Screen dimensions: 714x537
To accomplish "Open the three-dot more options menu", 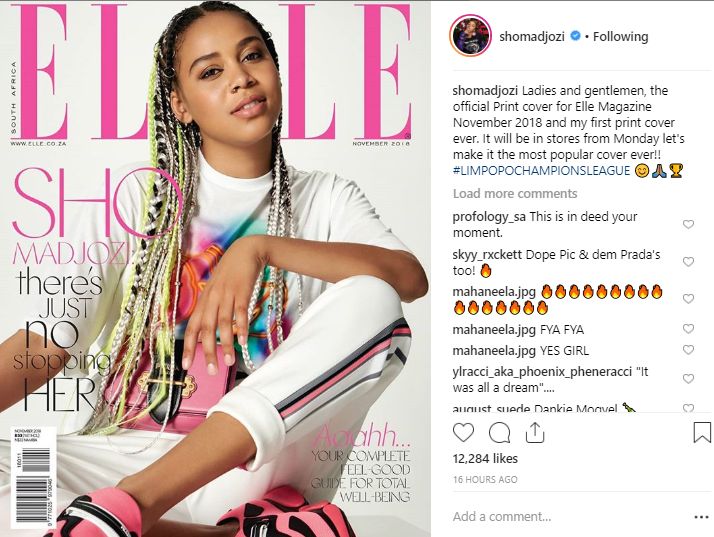I will pyautogui.click(x=701, y=517).
